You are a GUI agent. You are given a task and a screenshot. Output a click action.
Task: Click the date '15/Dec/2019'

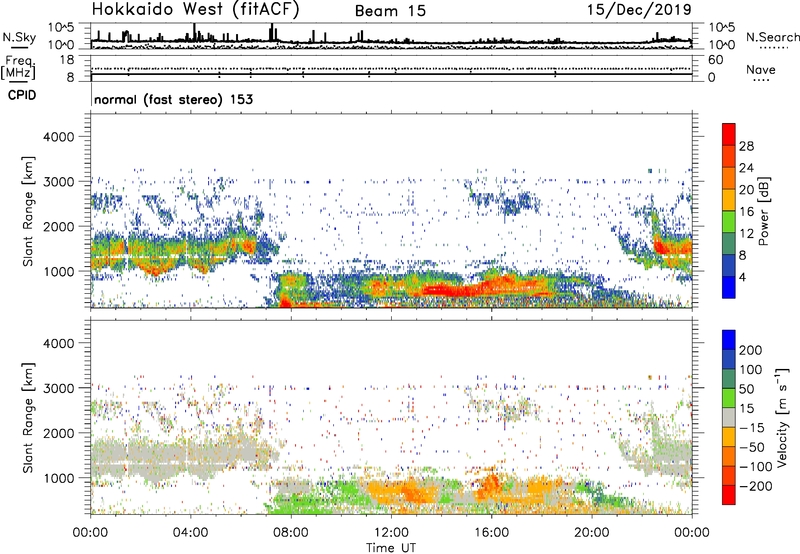tap(639, 10)
